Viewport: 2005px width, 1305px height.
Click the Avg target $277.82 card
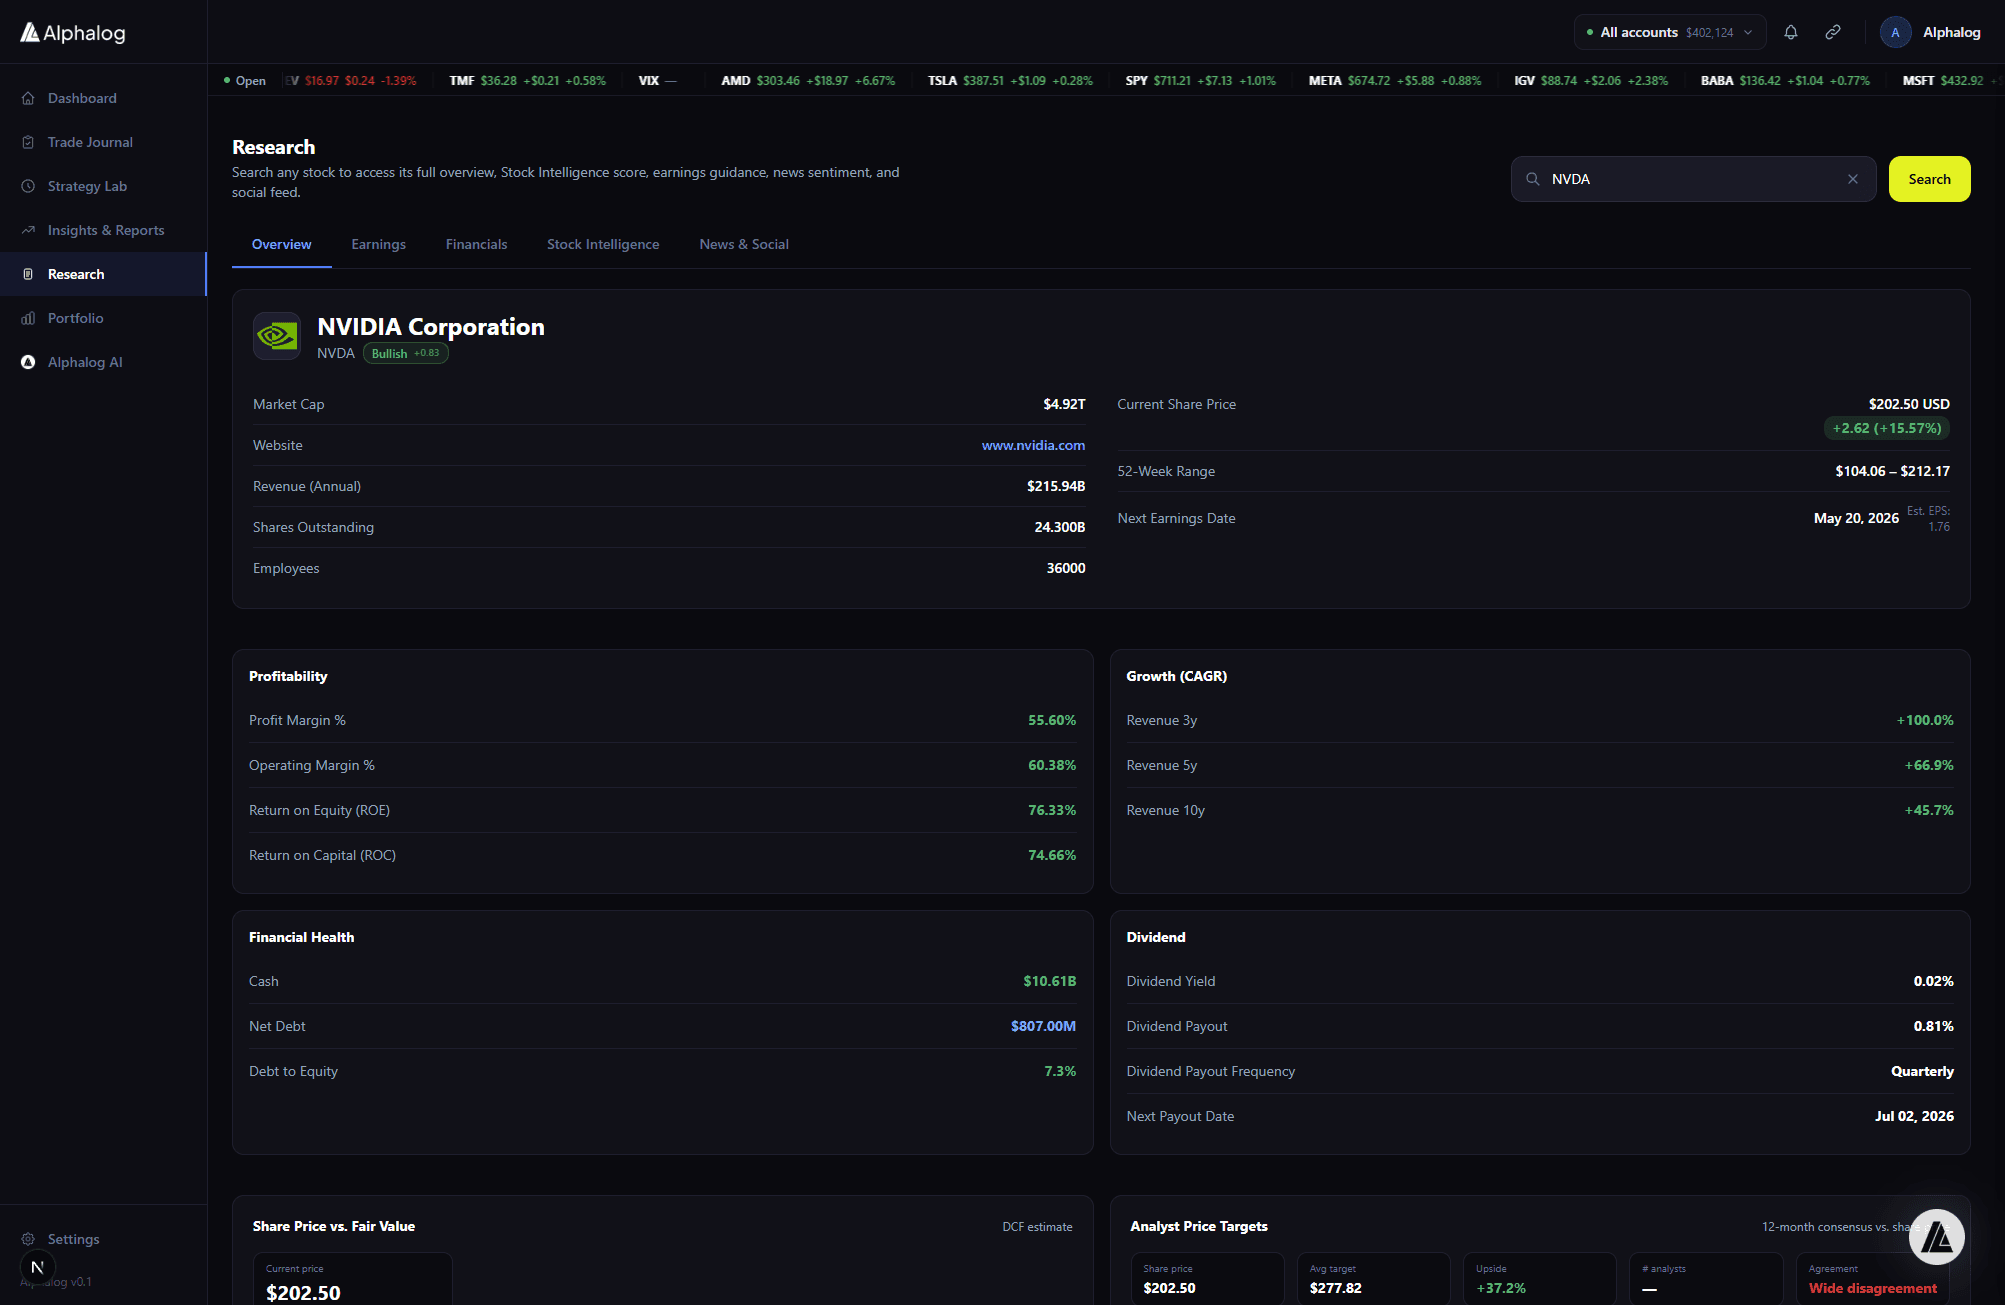tap(1373, 1279)
